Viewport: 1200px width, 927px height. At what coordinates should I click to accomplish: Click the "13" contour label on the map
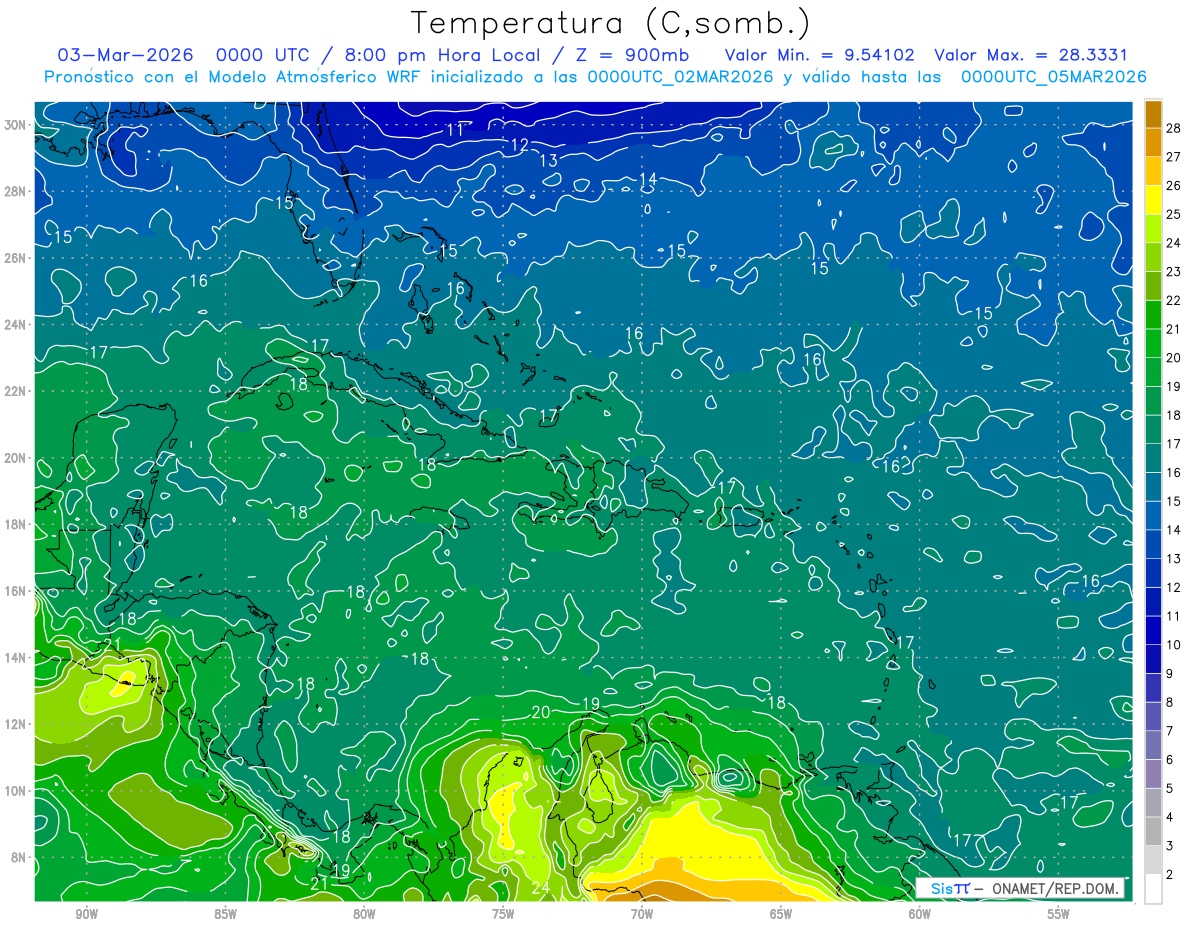coord(548,160)
